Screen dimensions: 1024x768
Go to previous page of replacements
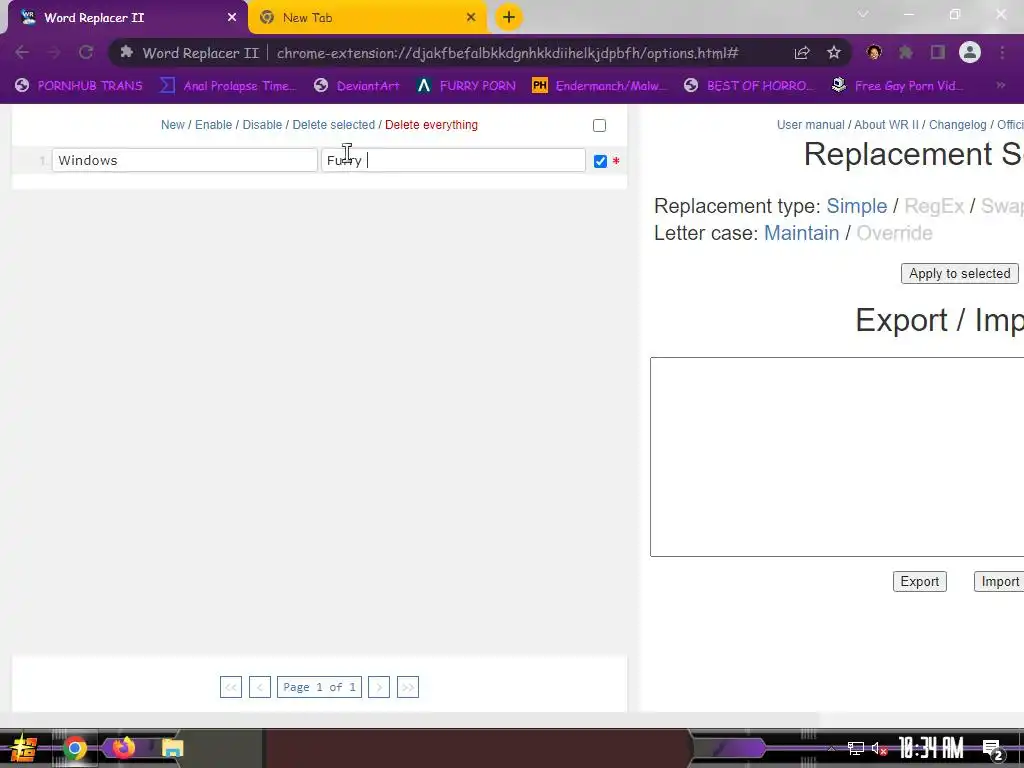(x=259, y=687)
